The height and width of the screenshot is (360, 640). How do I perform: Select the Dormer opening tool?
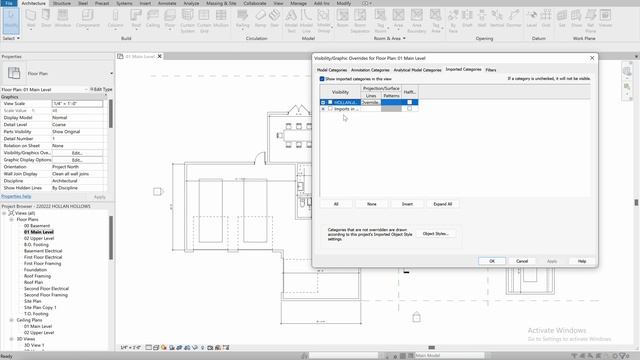(513, 19)
